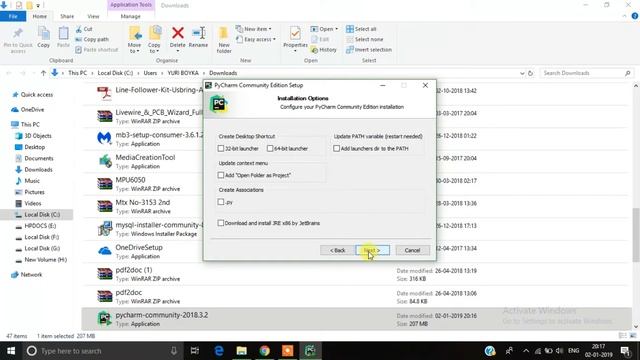The width and height of the screenshot is (640, 360).
Task: Open the File menu tab
Action: tap(13, 16)
